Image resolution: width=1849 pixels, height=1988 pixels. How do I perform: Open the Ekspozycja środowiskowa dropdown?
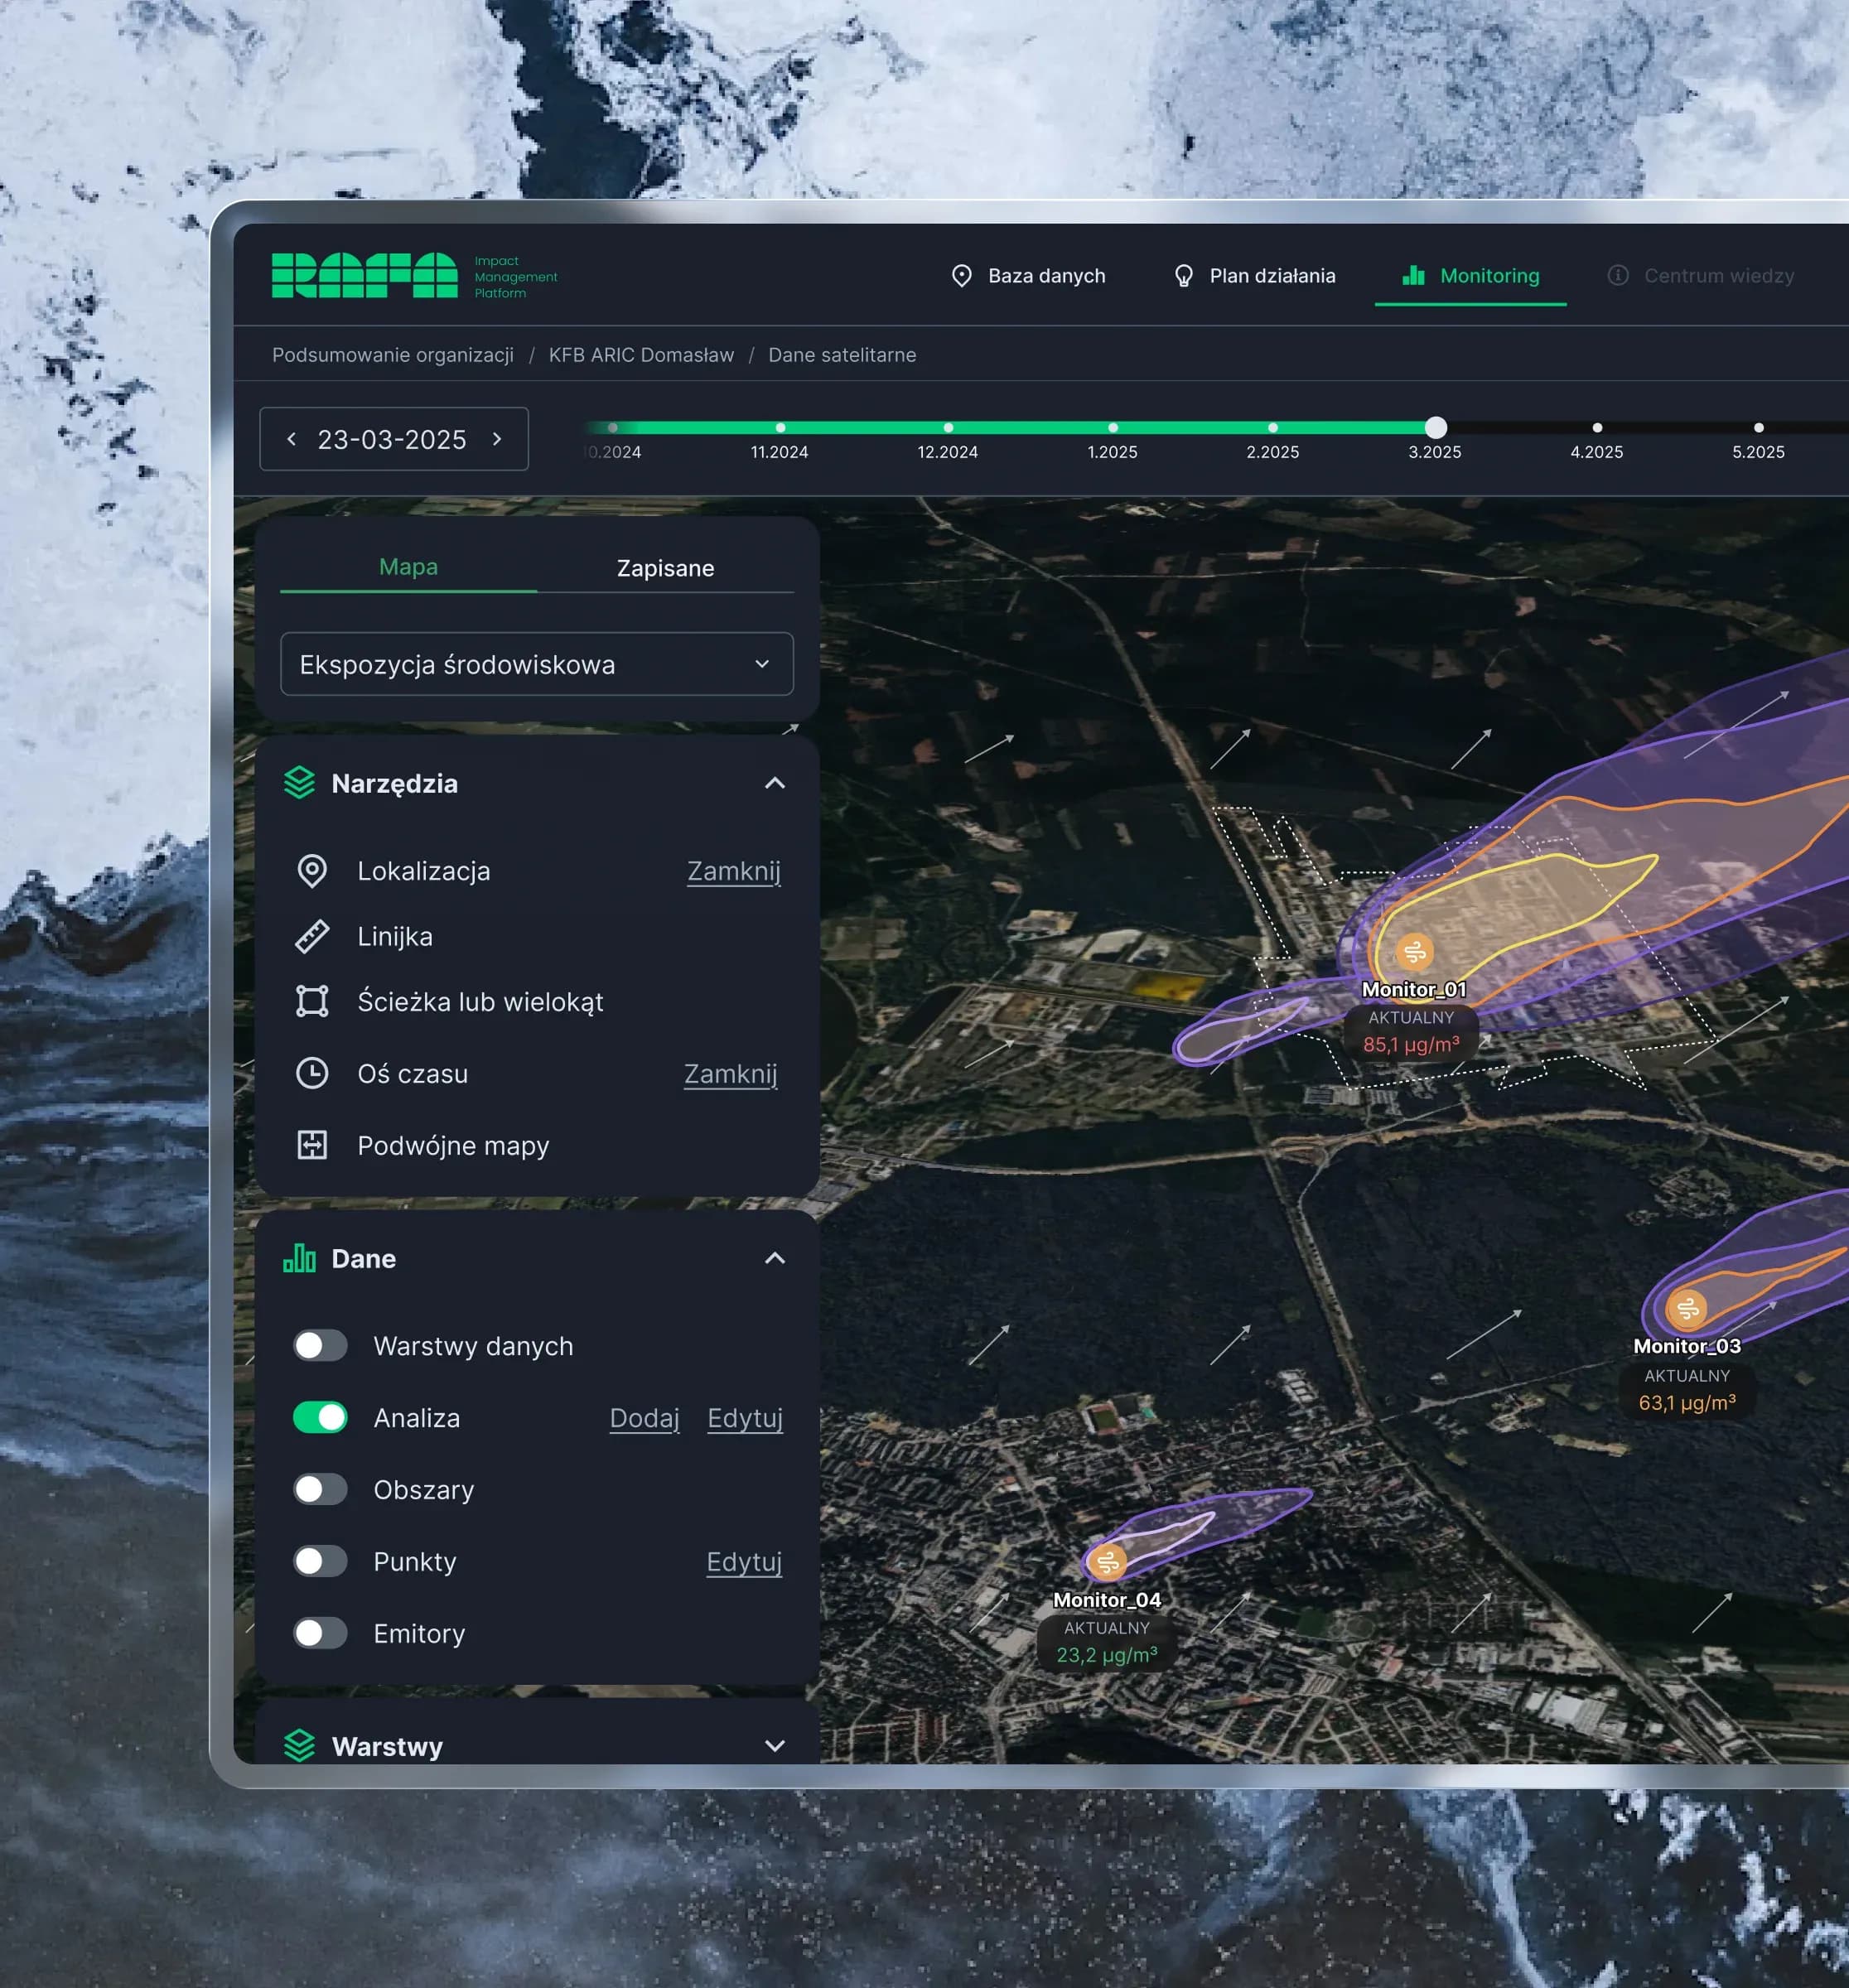pyautogui.click(x=537, y=664)
